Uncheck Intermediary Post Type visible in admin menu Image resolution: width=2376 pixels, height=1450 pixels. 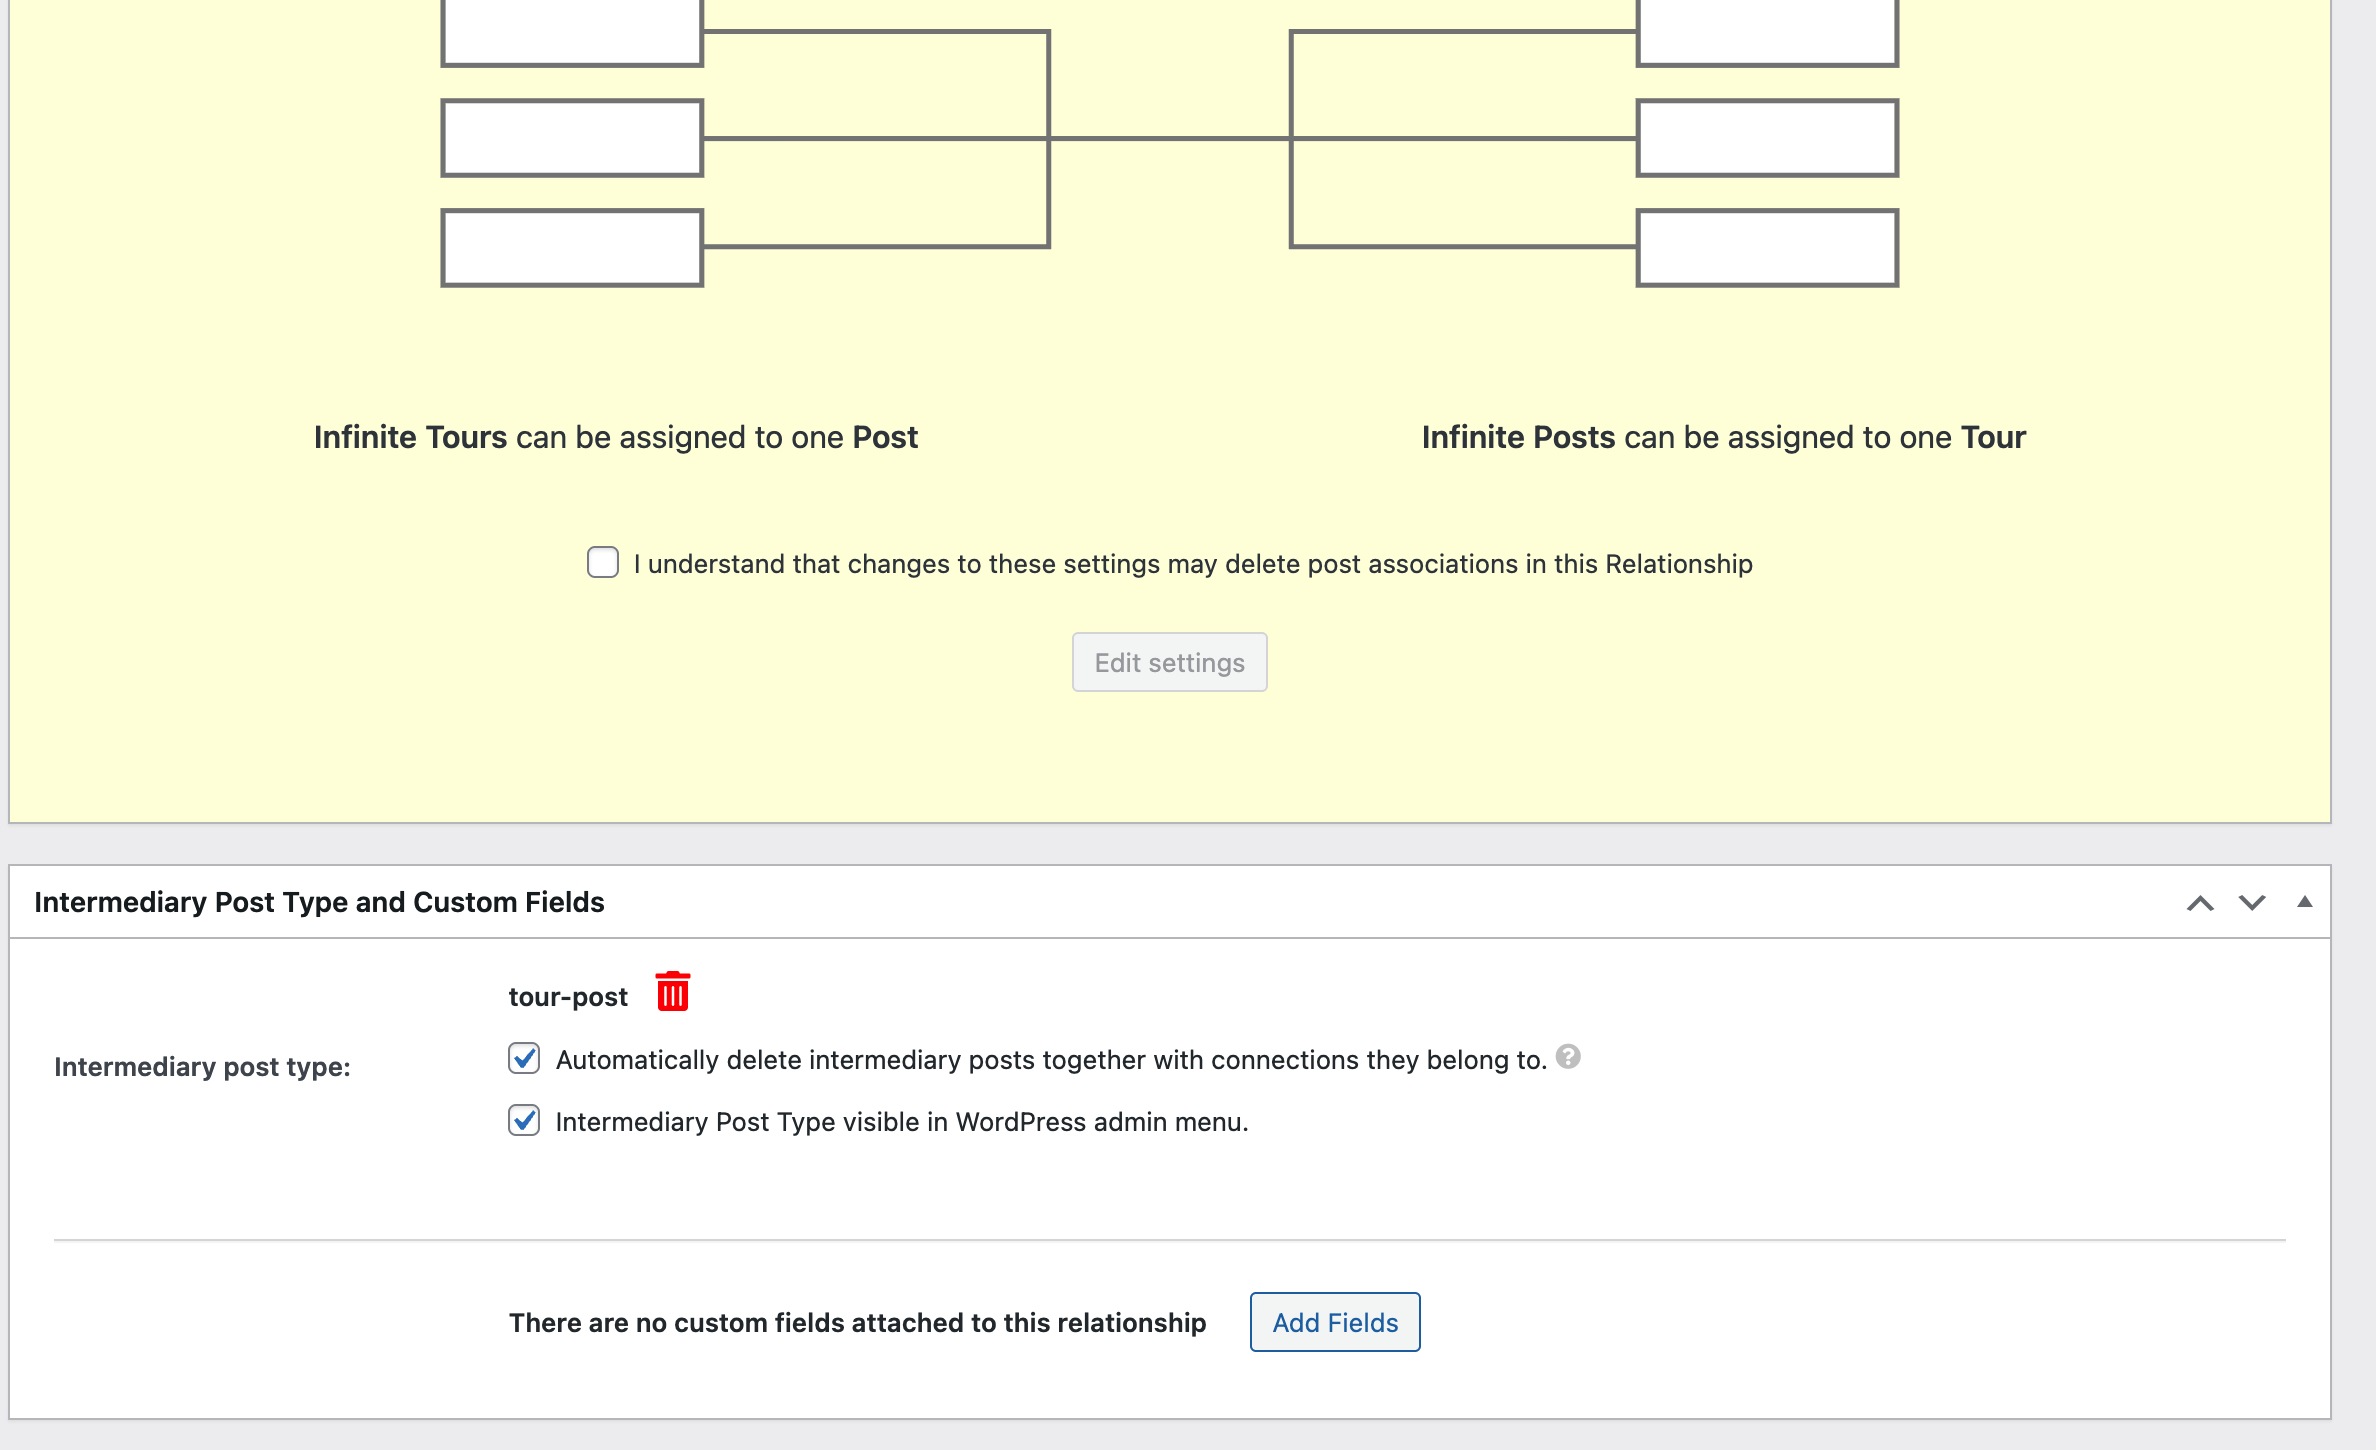524,1120
